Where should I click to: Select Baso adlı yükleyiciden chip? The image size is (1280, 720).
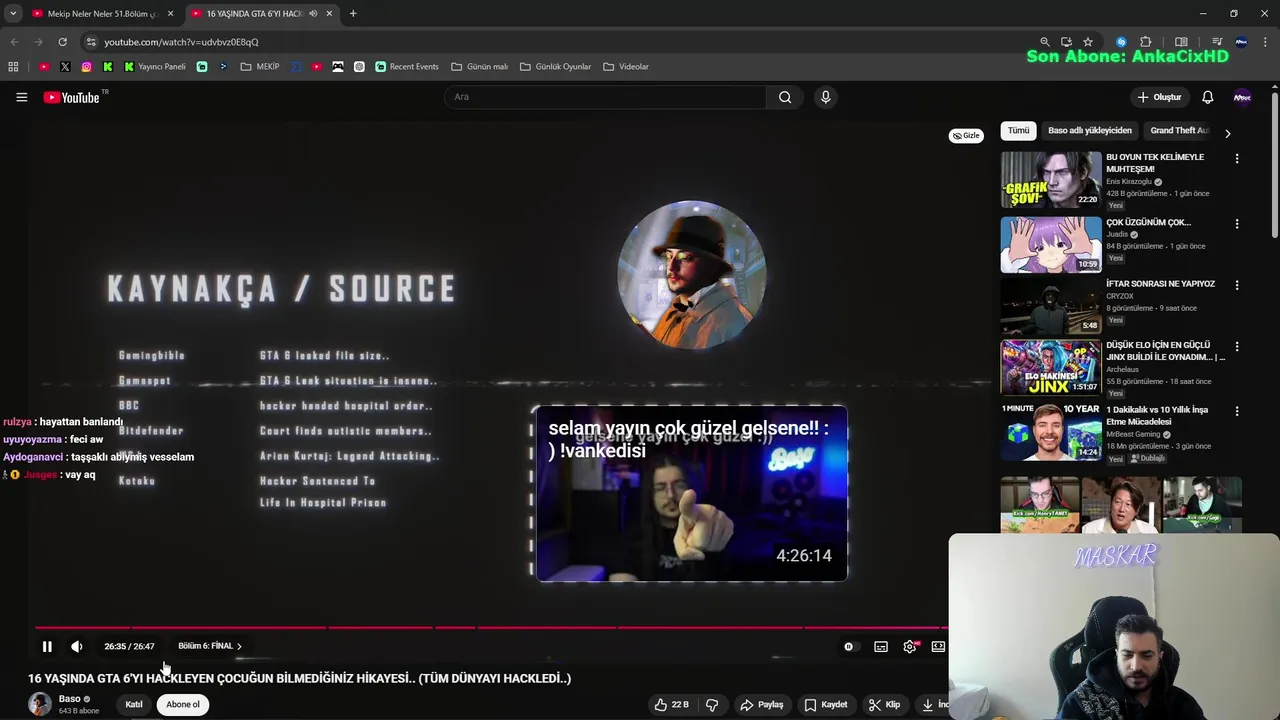pyautogui.click(x=1090, y=131)
